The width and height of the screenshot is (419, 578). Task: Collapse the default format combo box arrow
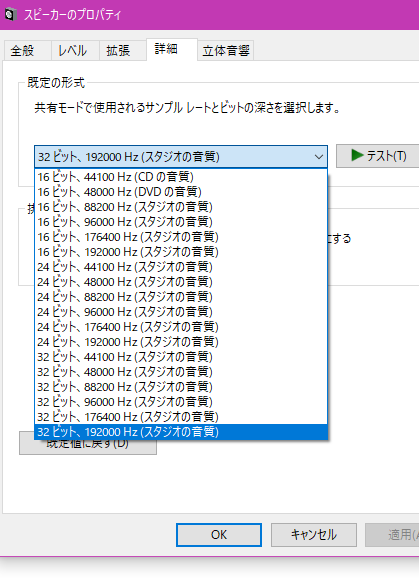pos(319,157)
